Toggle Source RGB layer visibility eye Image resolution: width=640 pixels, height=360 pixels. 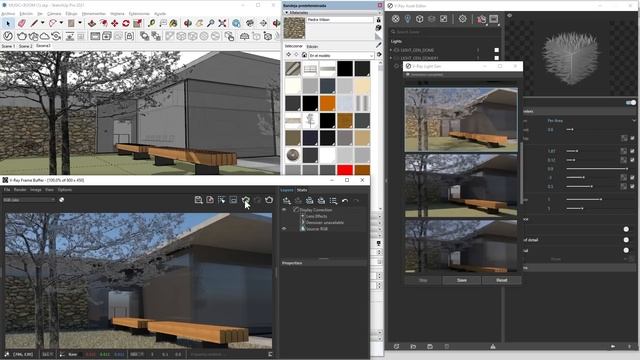[284, 229]
